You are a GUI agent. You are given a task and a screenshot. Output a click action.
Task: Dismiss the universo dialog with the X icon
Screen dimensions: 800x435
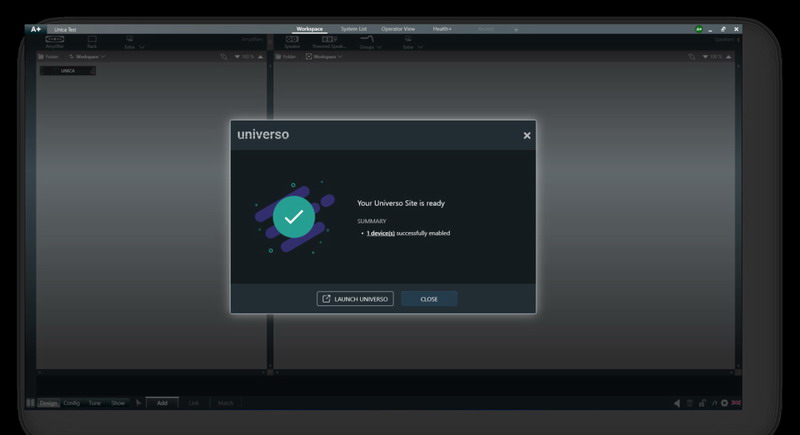click(x=527, y=135)
